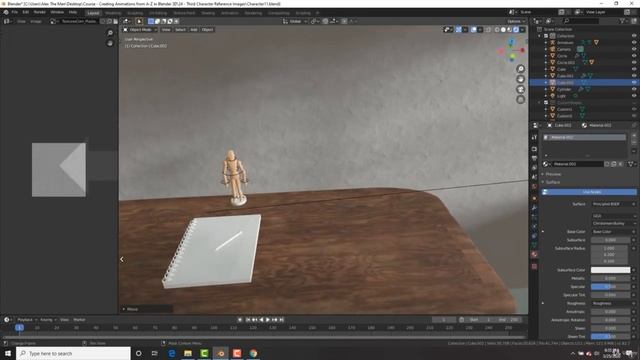
Task: Open the Texture properties tab icon
Action: tap(534, 266)
